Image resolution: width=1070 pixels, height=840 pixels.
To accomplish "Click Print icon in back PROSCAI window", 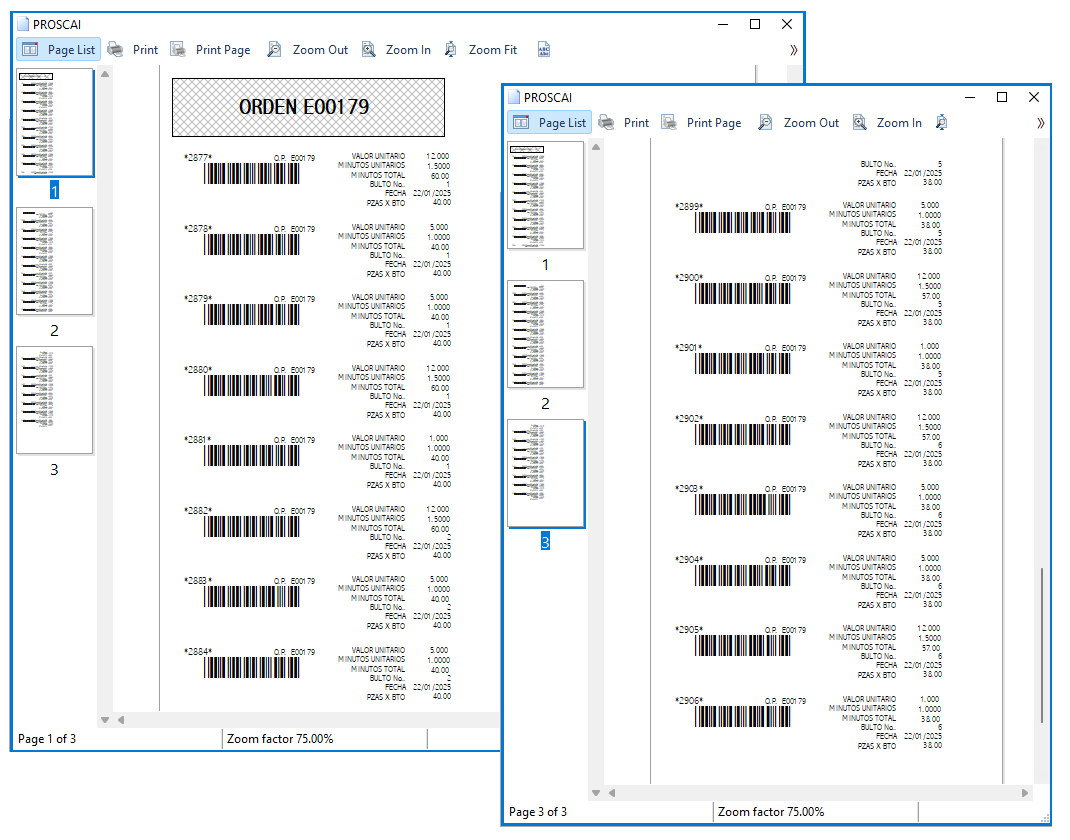I will pyautogui.click(x=115, y=50).
